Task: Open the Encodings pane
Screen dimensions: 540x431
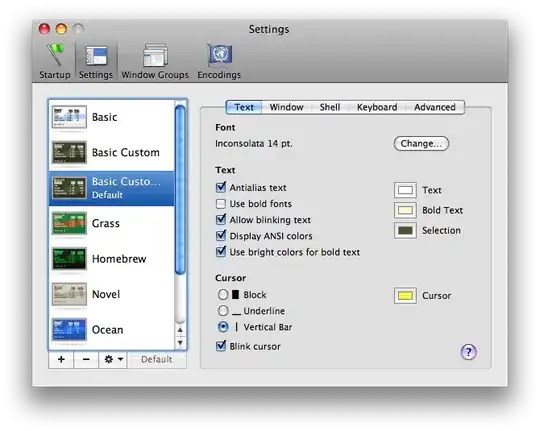Action: [x=219, y=62]
